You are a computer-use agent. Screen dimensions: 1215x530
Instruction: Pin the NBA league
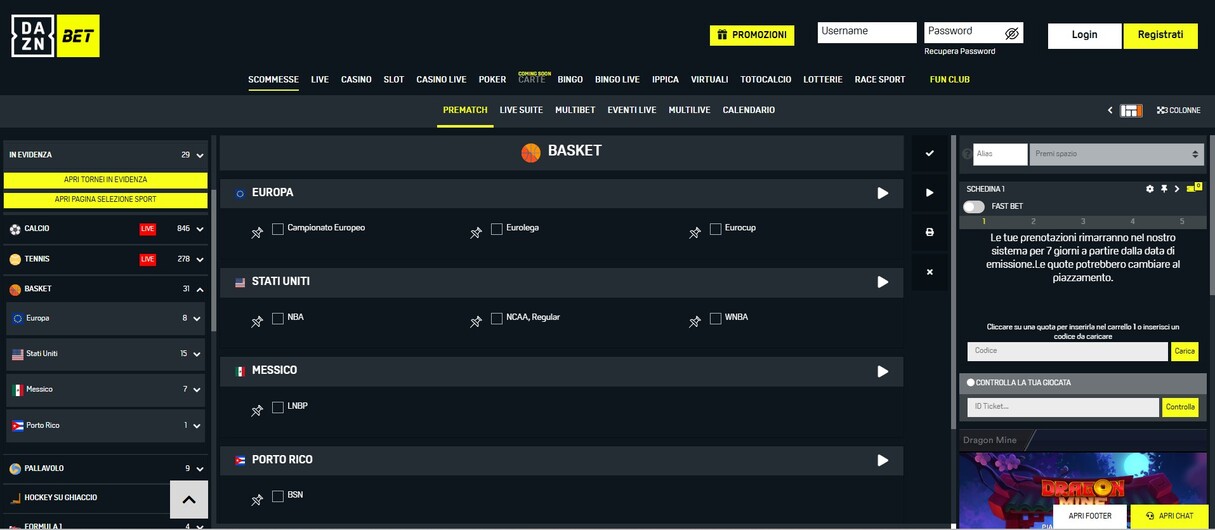pos(257,321)
